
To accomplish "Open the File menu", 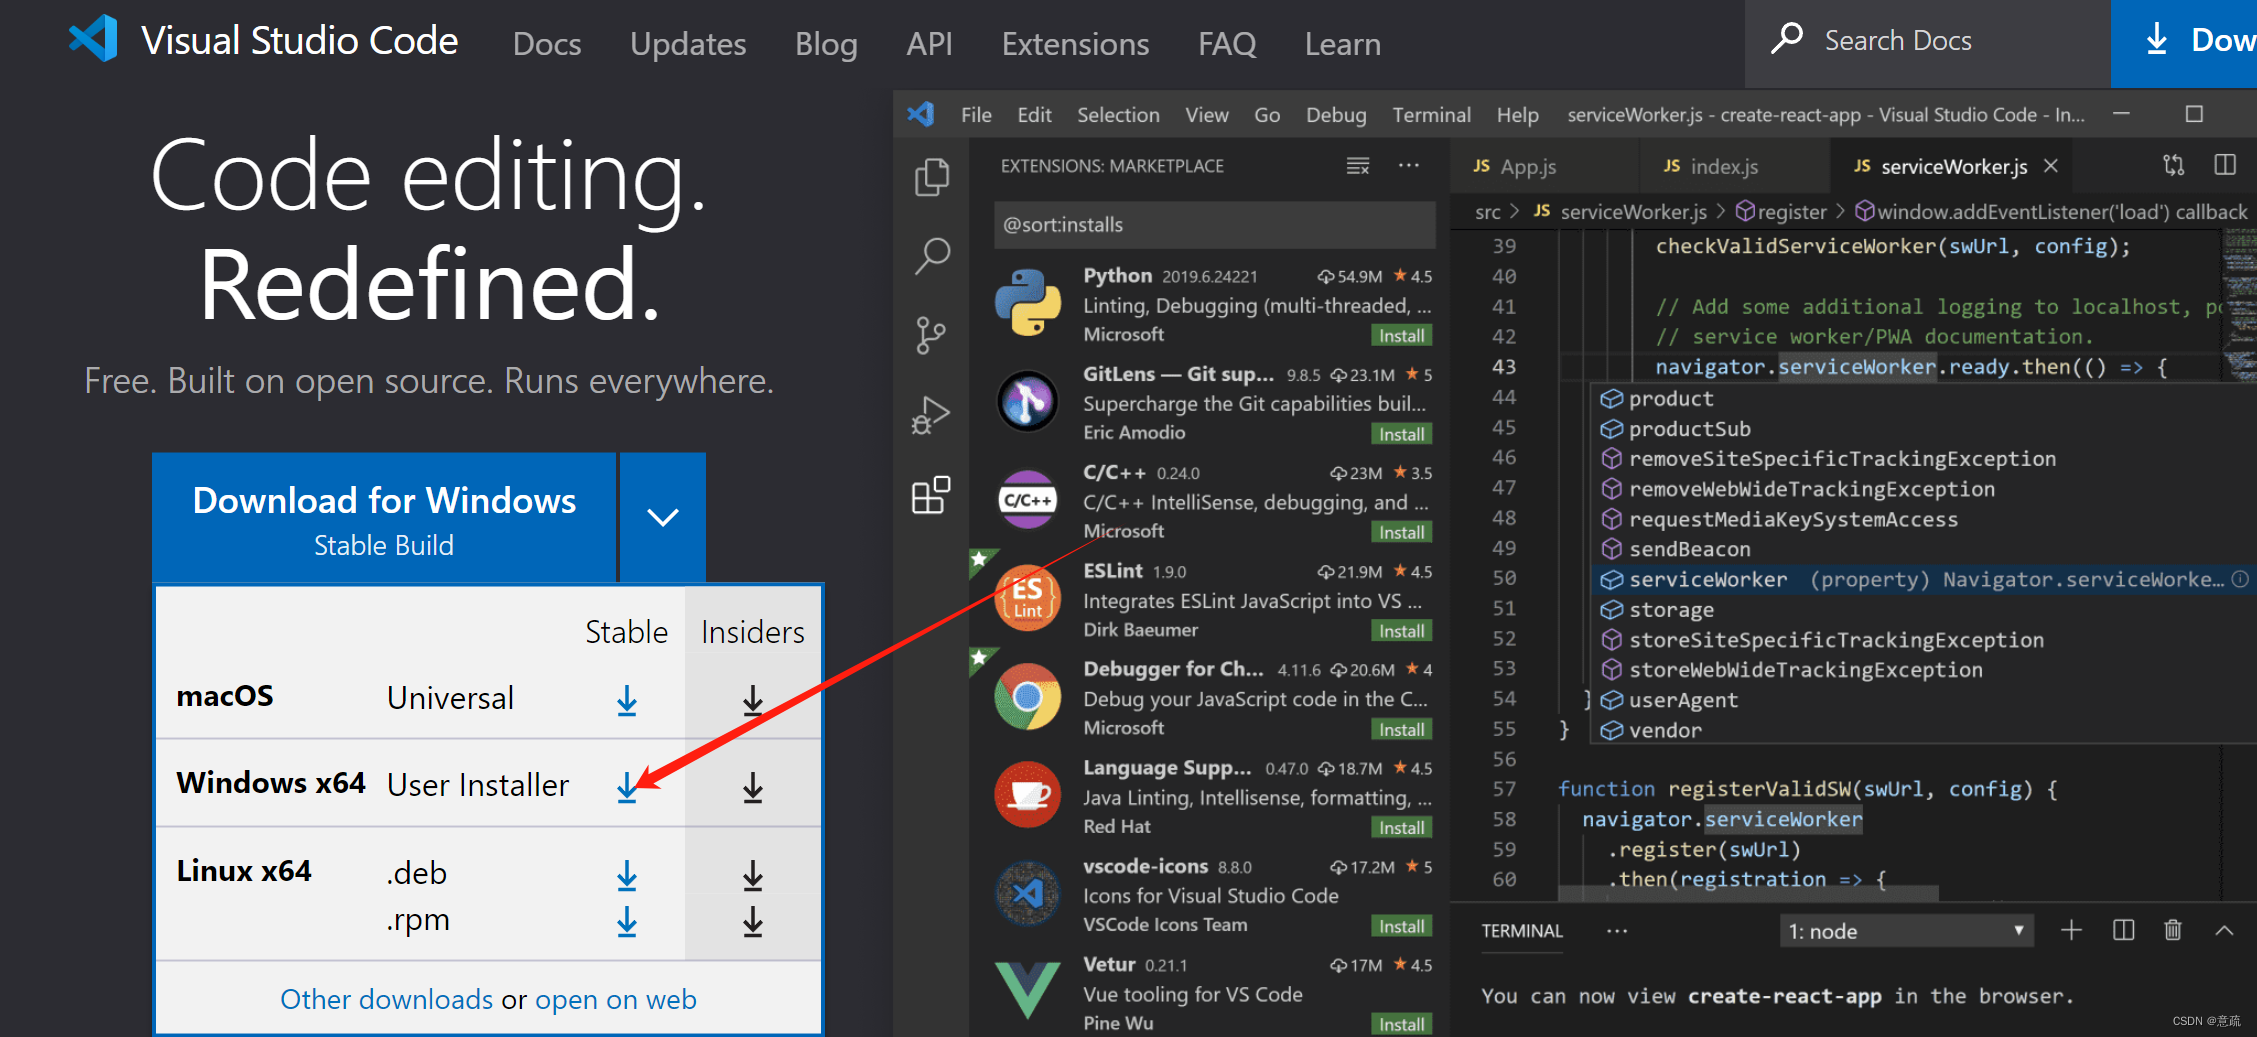I will (x=976, y=115).
